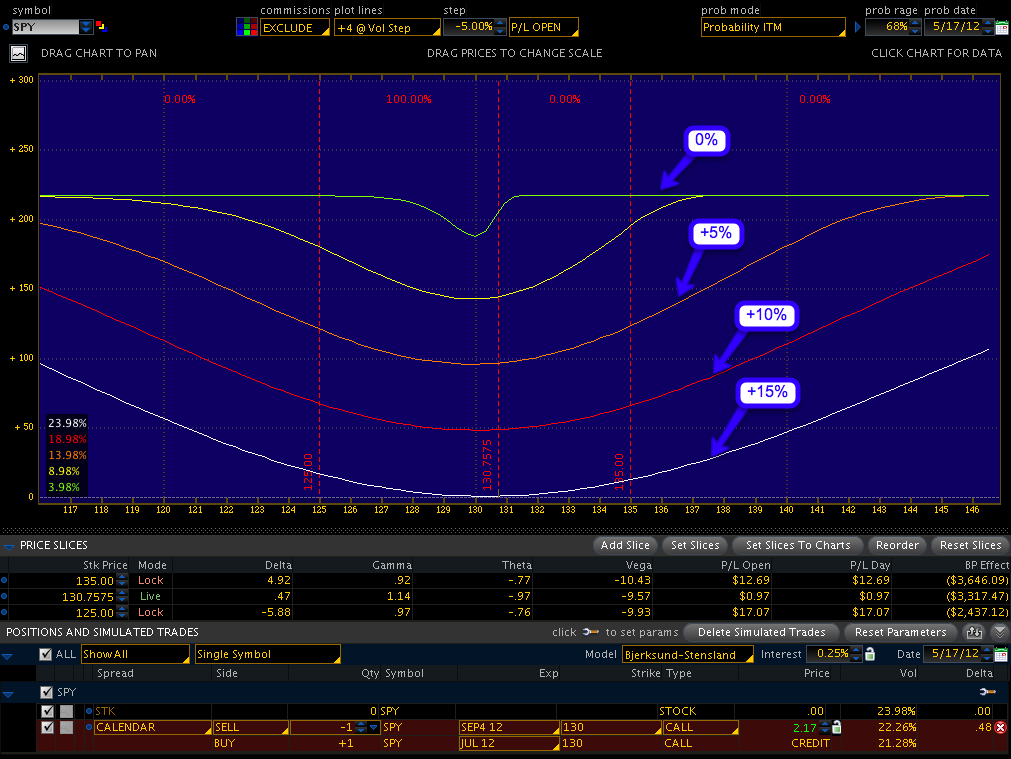Click the symbol field showing SPY

42,27
